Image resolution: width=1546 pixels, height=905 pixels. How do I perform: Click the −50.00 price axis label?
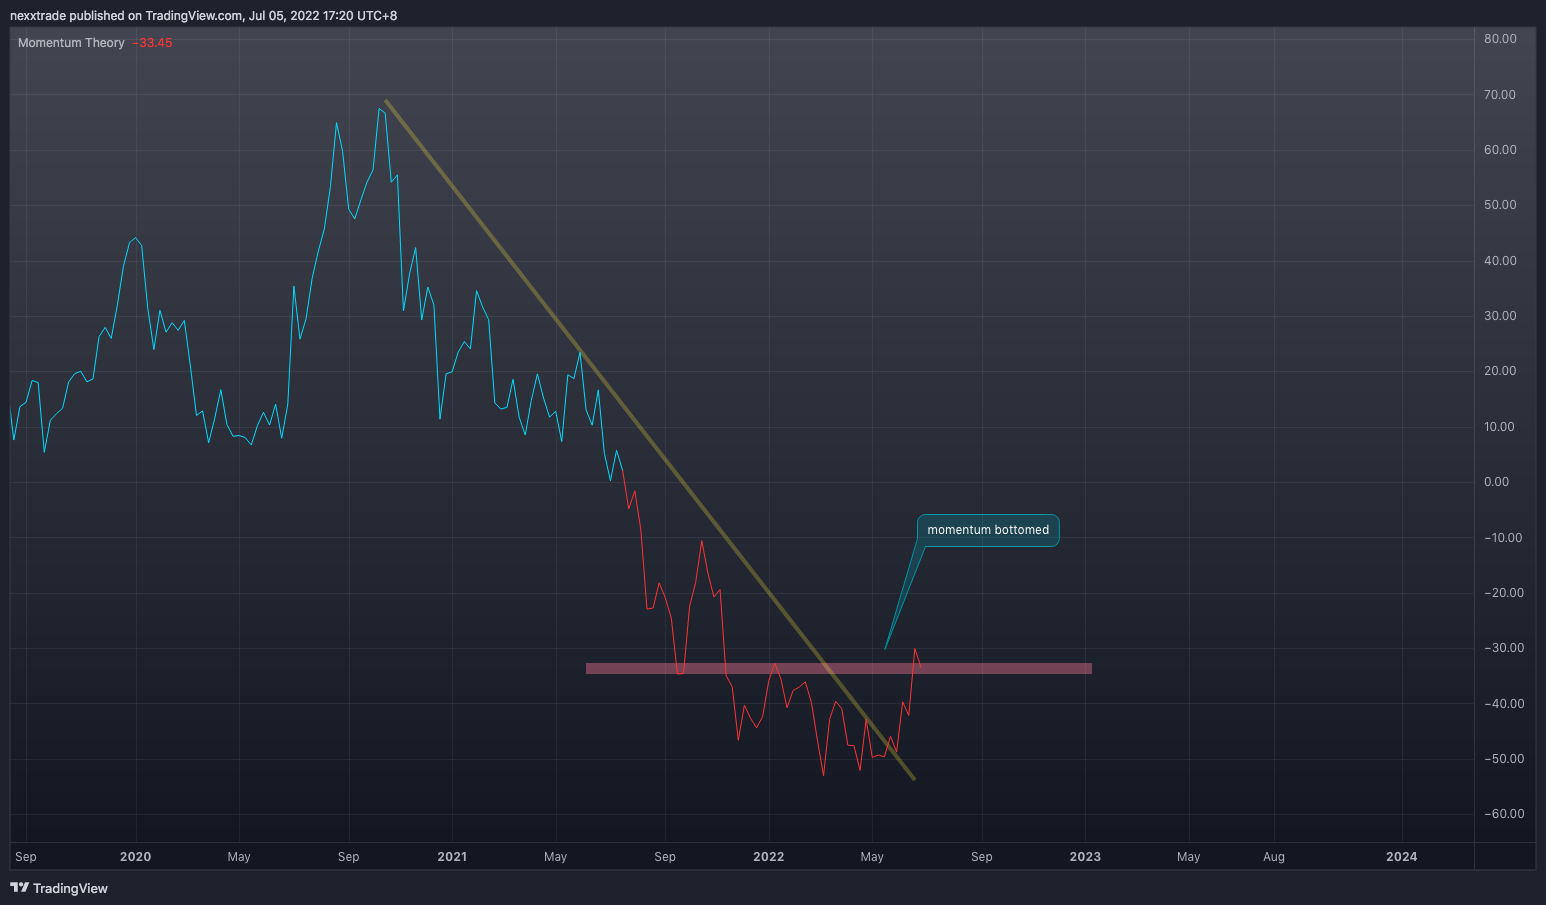(1504, 759)
